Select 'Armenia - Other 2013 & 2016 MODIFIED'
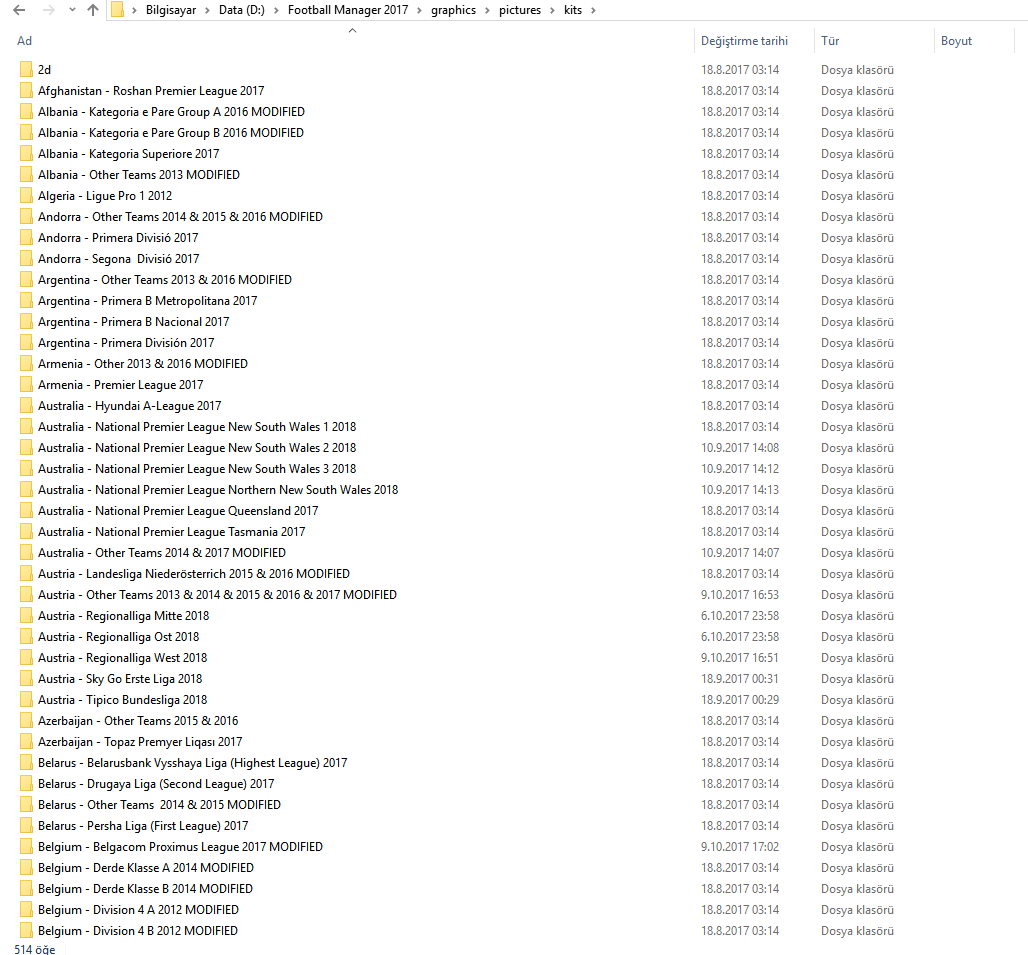 tap(143, 364)
